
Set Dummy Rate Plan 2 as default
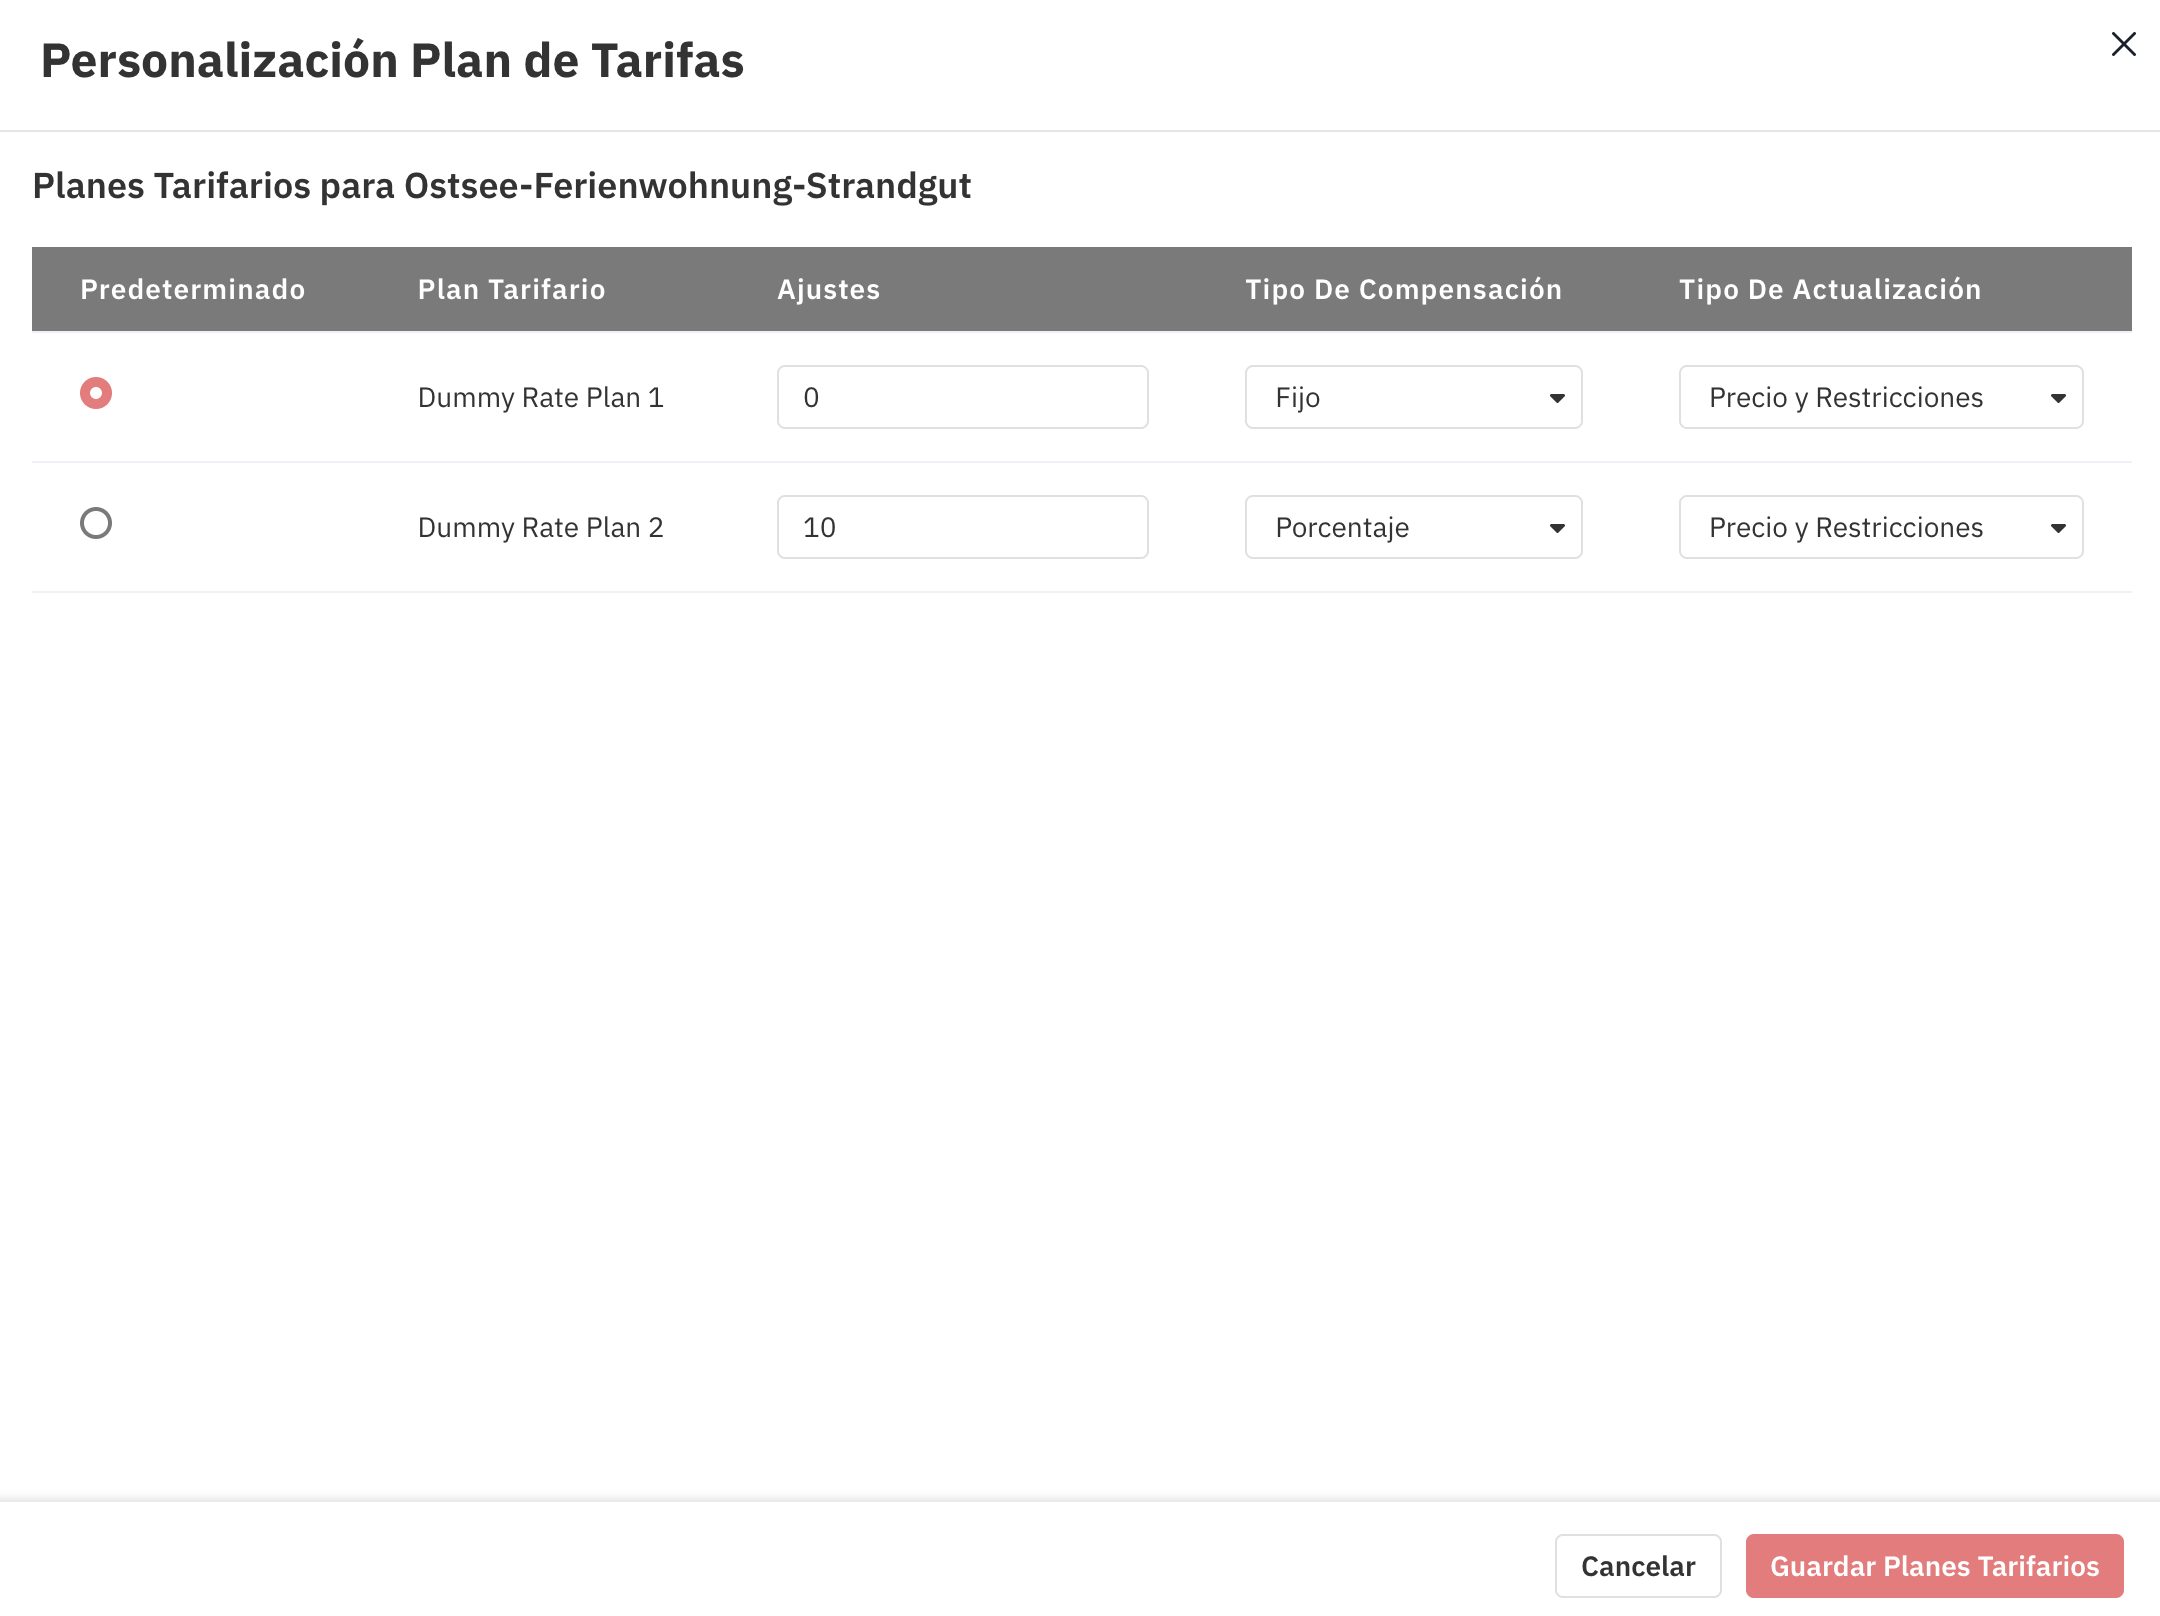(x=96, y=523)
